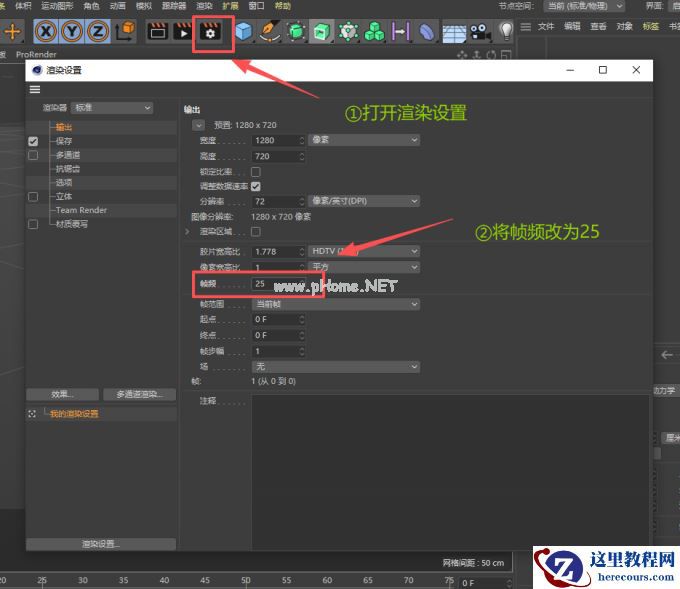Click the bottom 渲染设置... button
The width and height of the screenshot is (680, 589).
coord(101,544)
